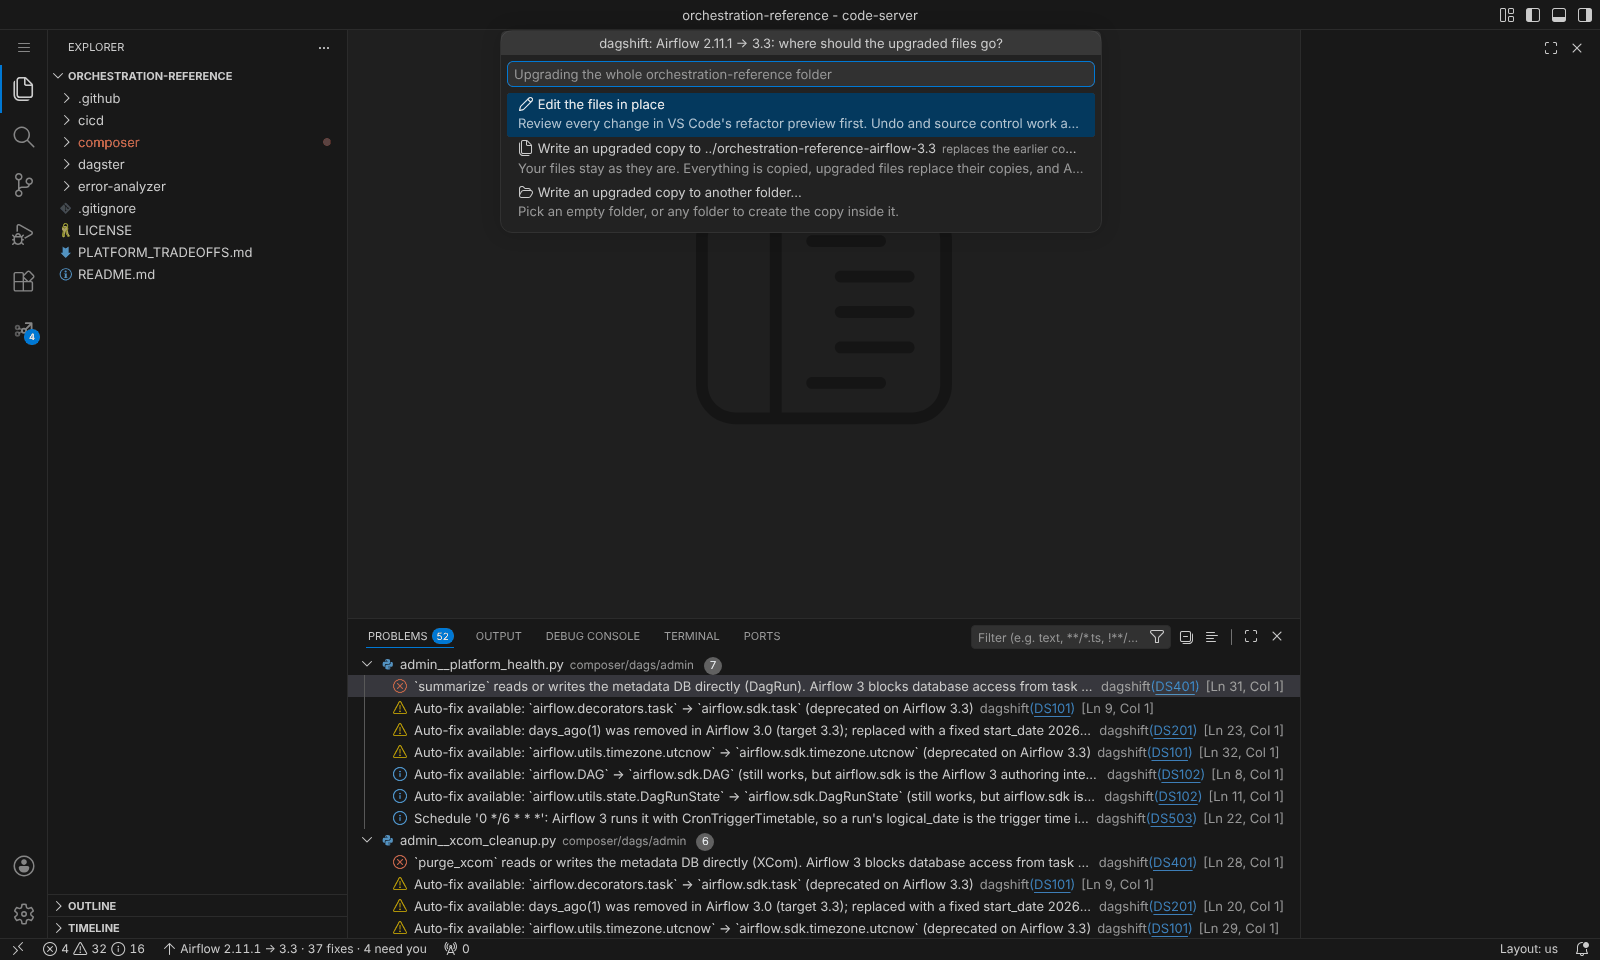This screenshot has width=1600, height=960.
Task: Open the DS401 link in first error
Action: click(1175, 687)
